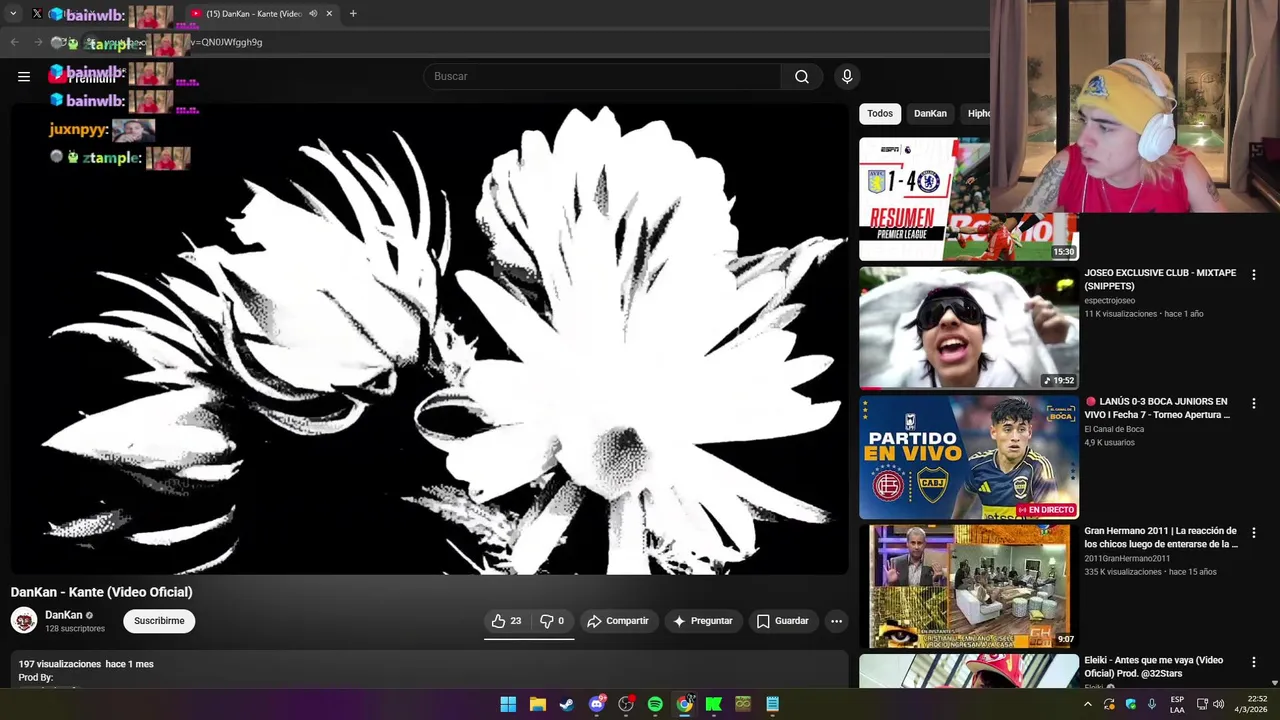The image size is (1280, 720).
Task: Open the Gran Hermano 2011 video title
Action: [x=1160, y=537]
